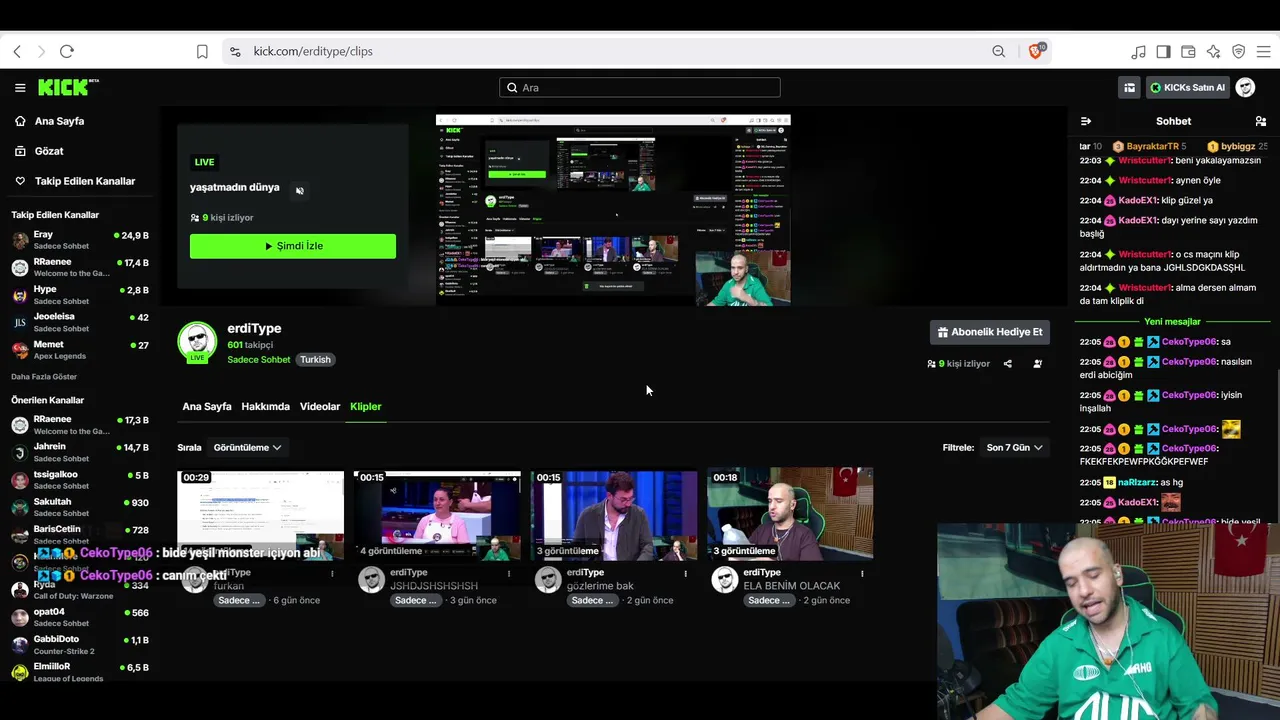This screenshot has width=1280, height=720.
Task: Open the live stream preview video
Action: click(613, 210)
